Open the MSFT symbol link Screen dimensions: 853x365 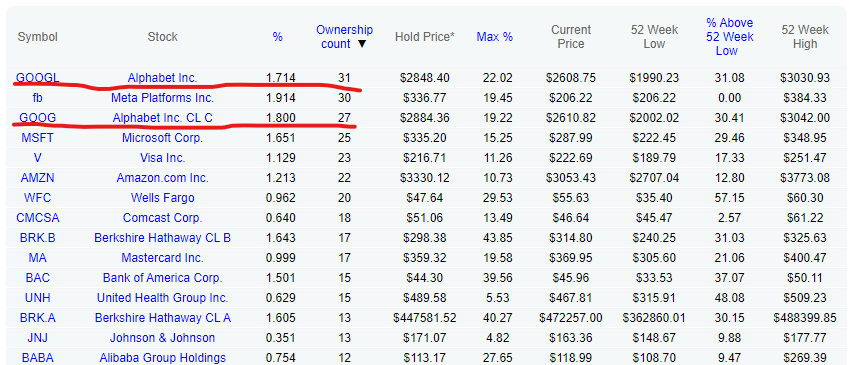[37, 138]
